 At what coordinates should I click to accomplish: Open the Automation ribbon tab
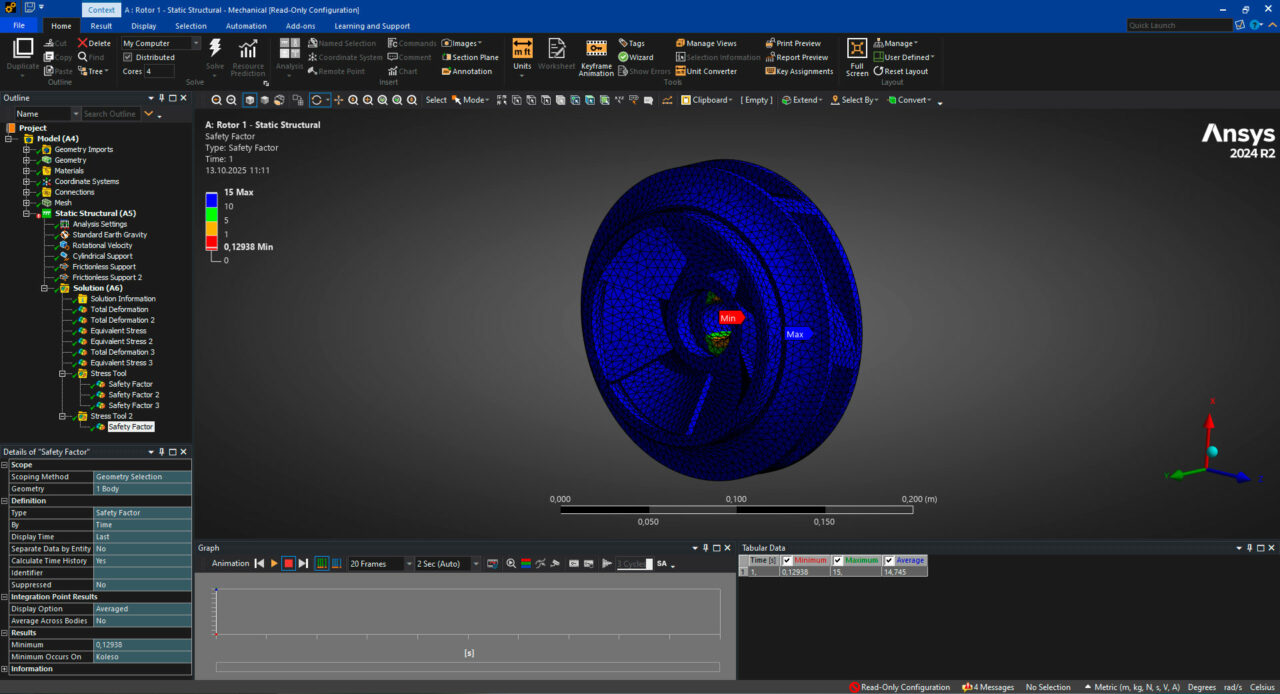tap(246, 26)
